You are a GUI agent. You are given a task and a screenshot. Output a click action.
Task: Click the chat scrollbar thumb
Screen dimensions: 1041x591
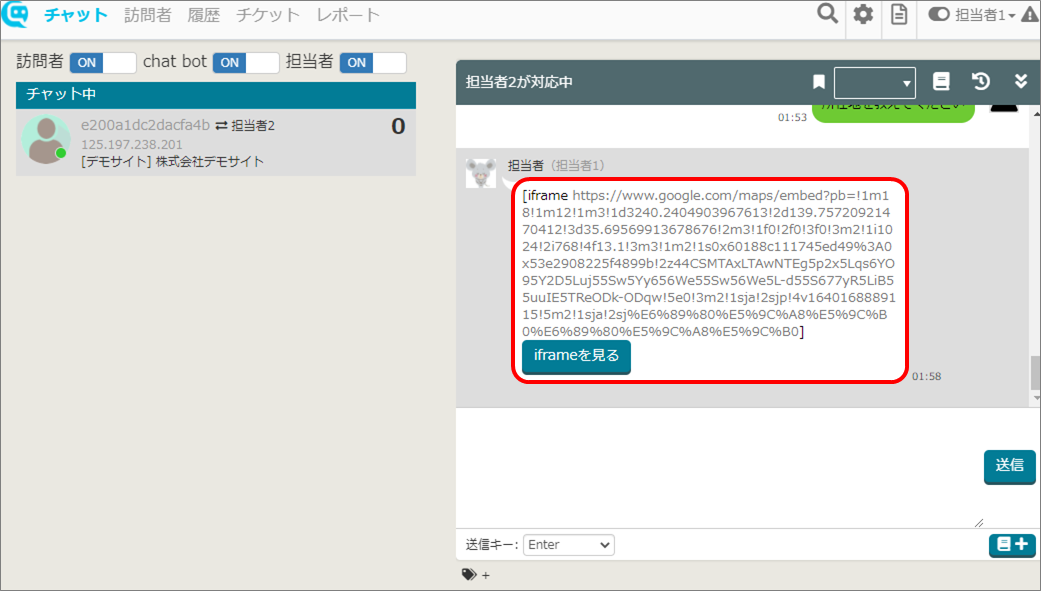coord(1035,373)
